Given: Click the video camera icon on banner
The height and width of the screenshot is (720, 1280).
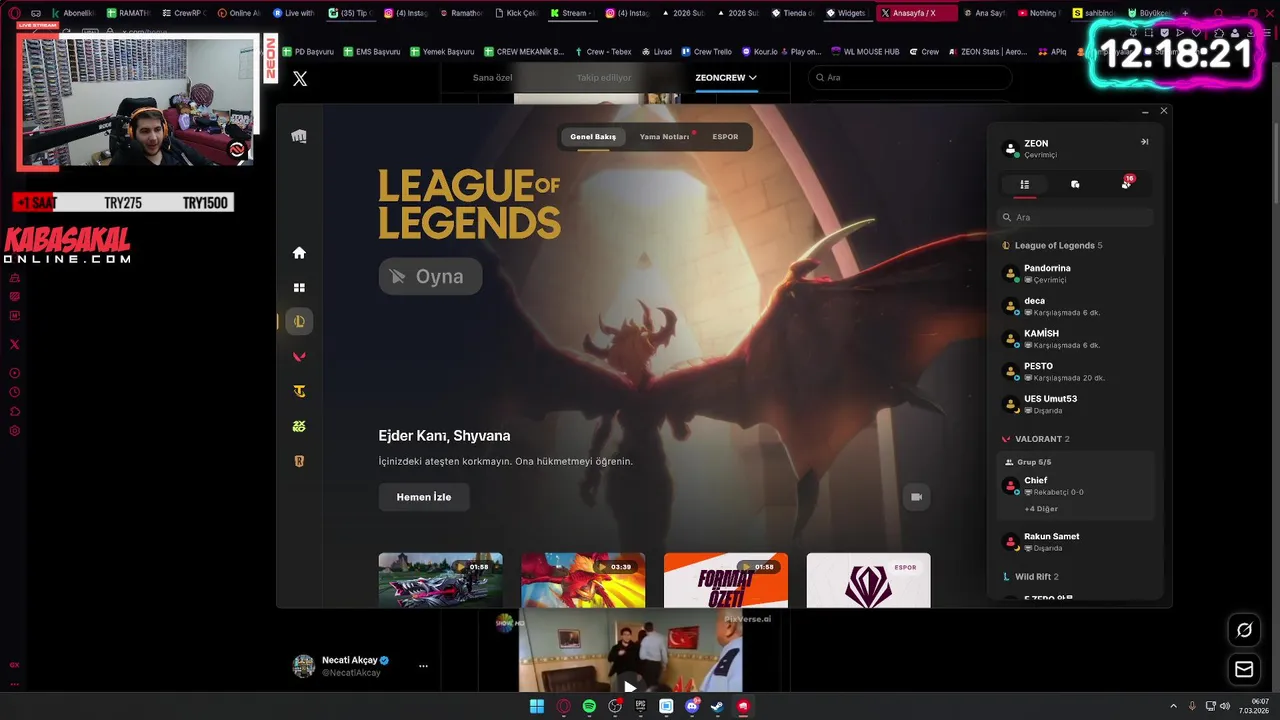Looking at the screenshot, I should point(916,497).
